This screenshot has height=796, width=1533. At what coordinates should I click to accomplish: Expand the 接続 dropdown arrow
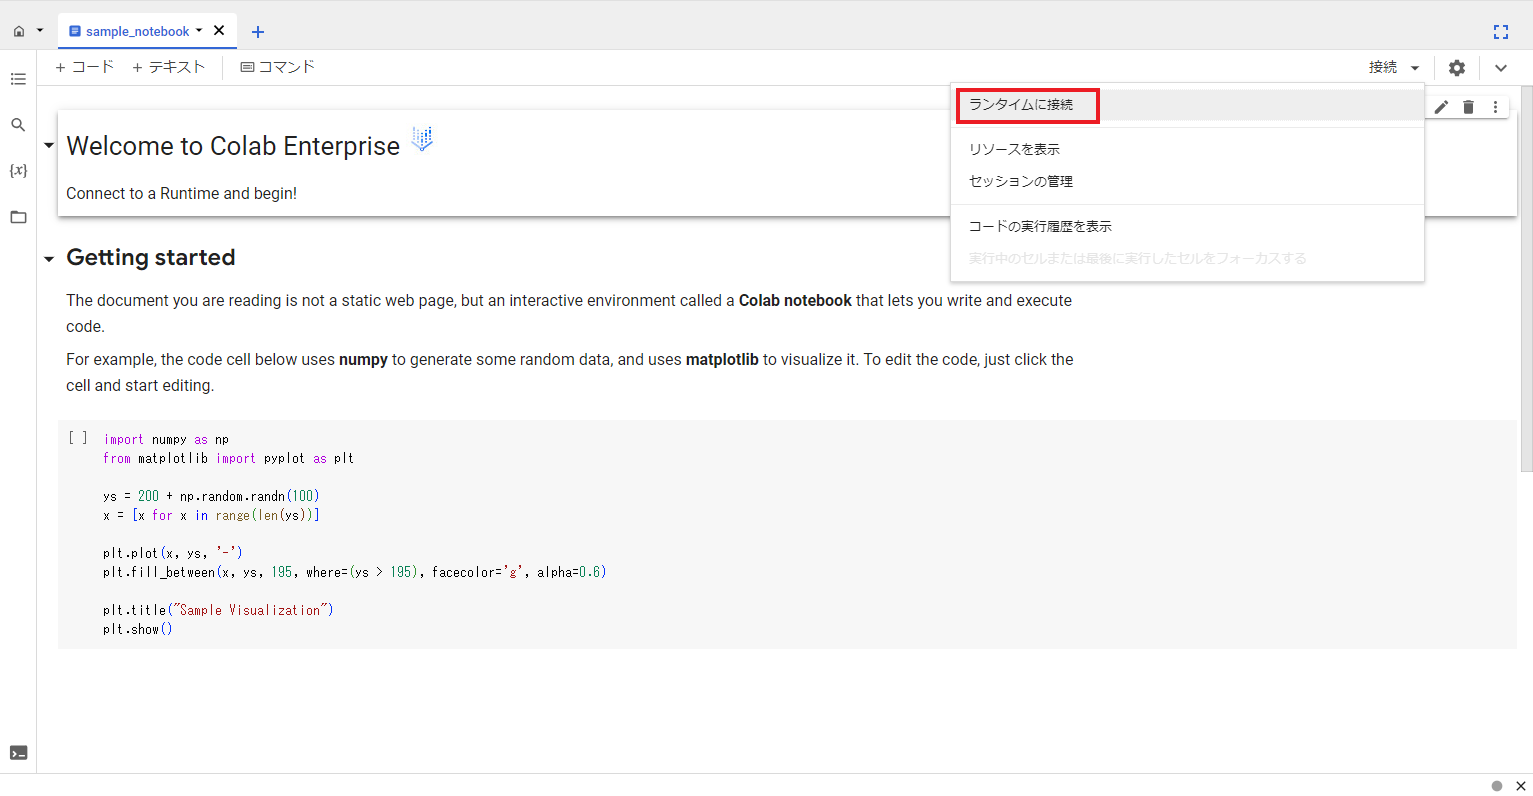1415,68
